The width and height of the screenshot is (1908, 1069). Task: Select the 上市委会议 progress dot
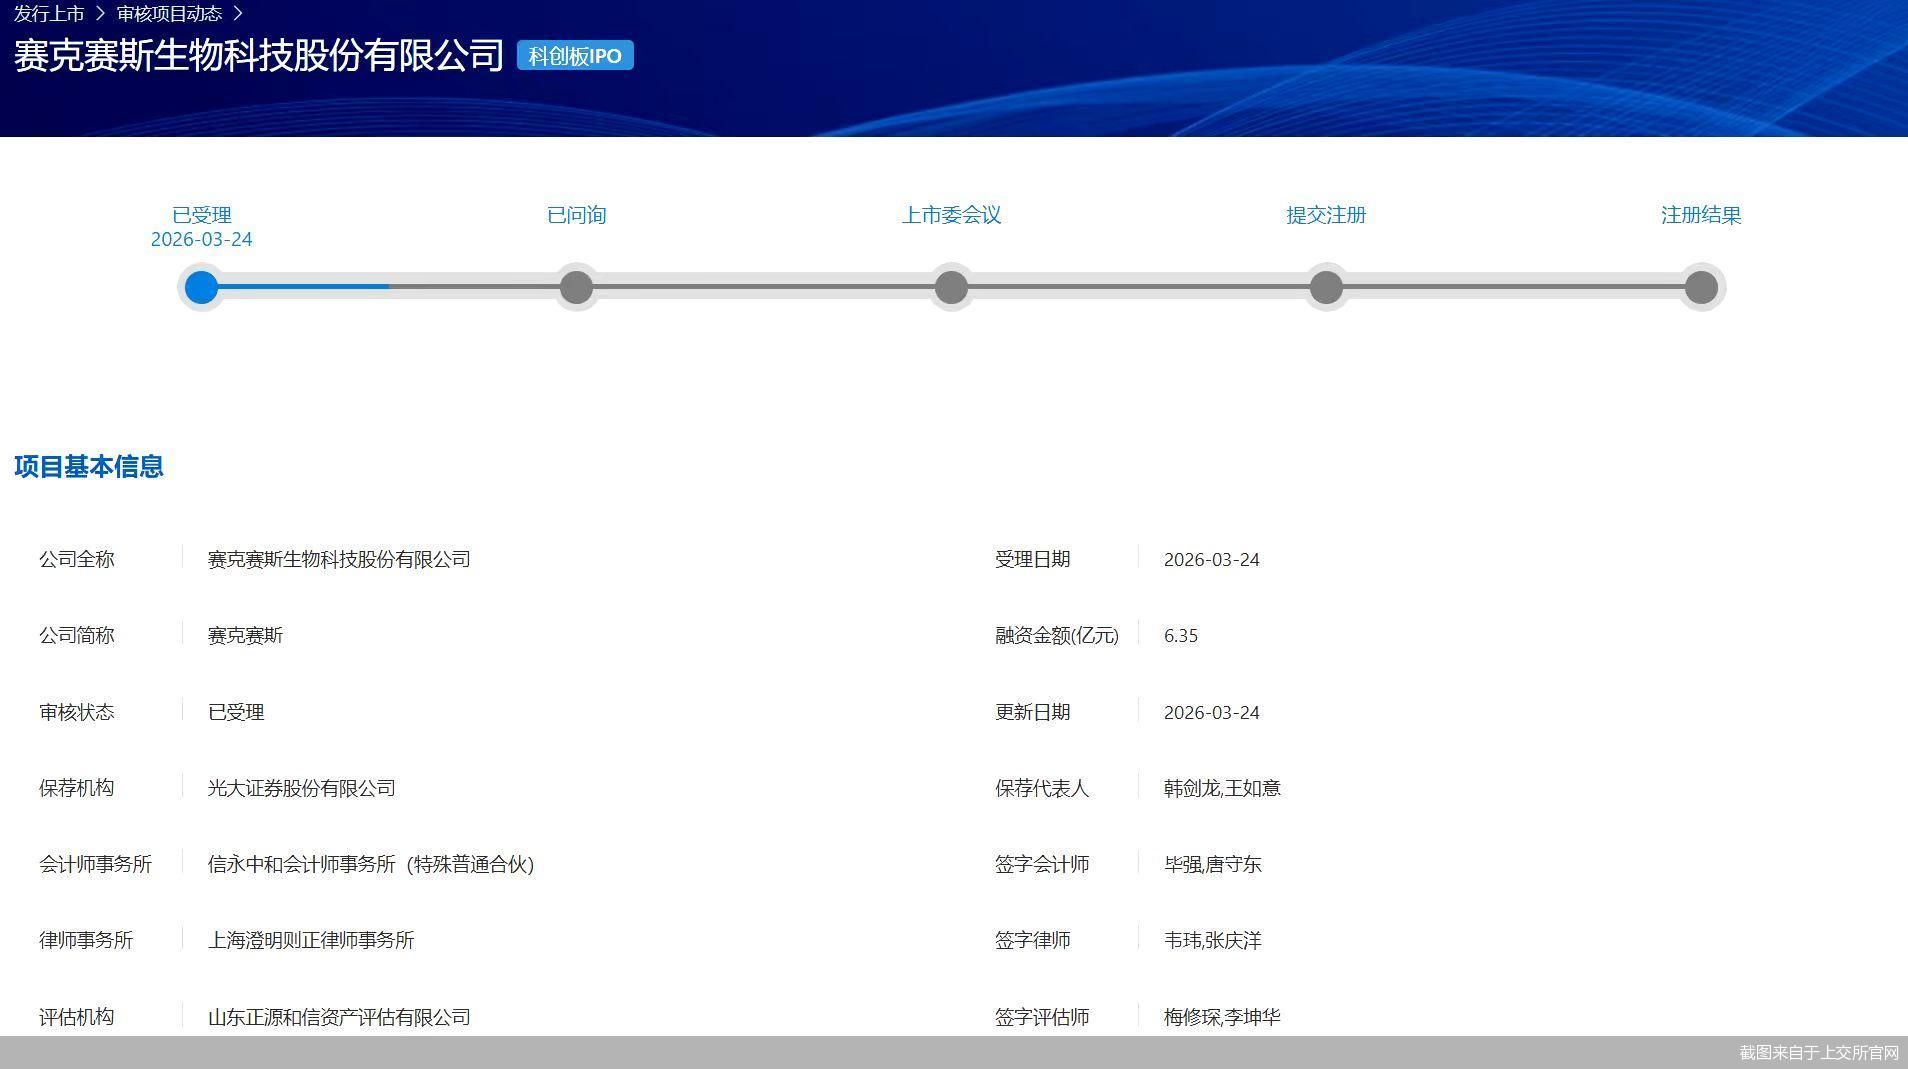[951, 287]
